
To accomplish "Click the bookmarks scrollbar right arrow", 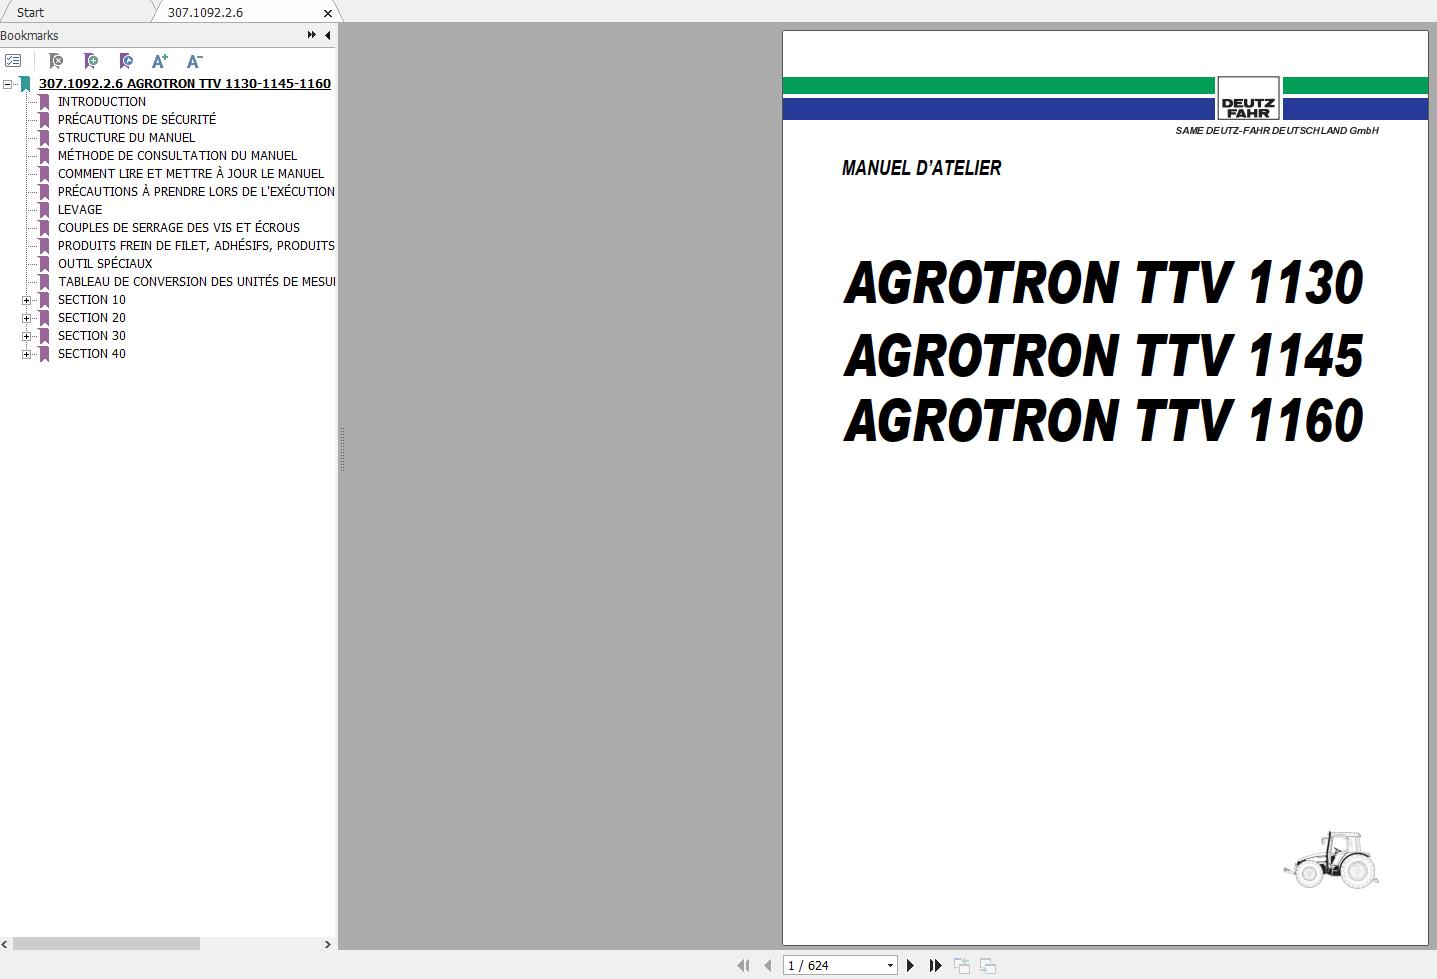I will (327, 944).
